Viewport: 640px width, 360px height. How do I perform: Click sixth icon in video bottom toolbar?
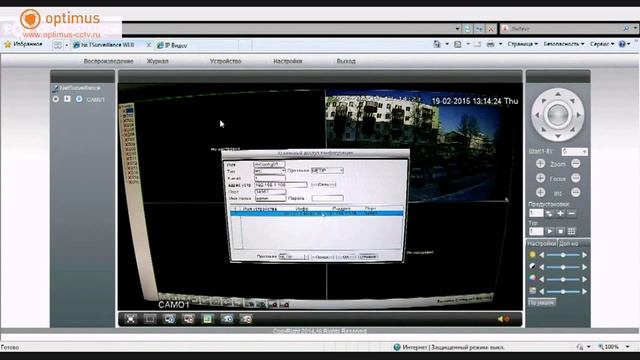[227, 319]
